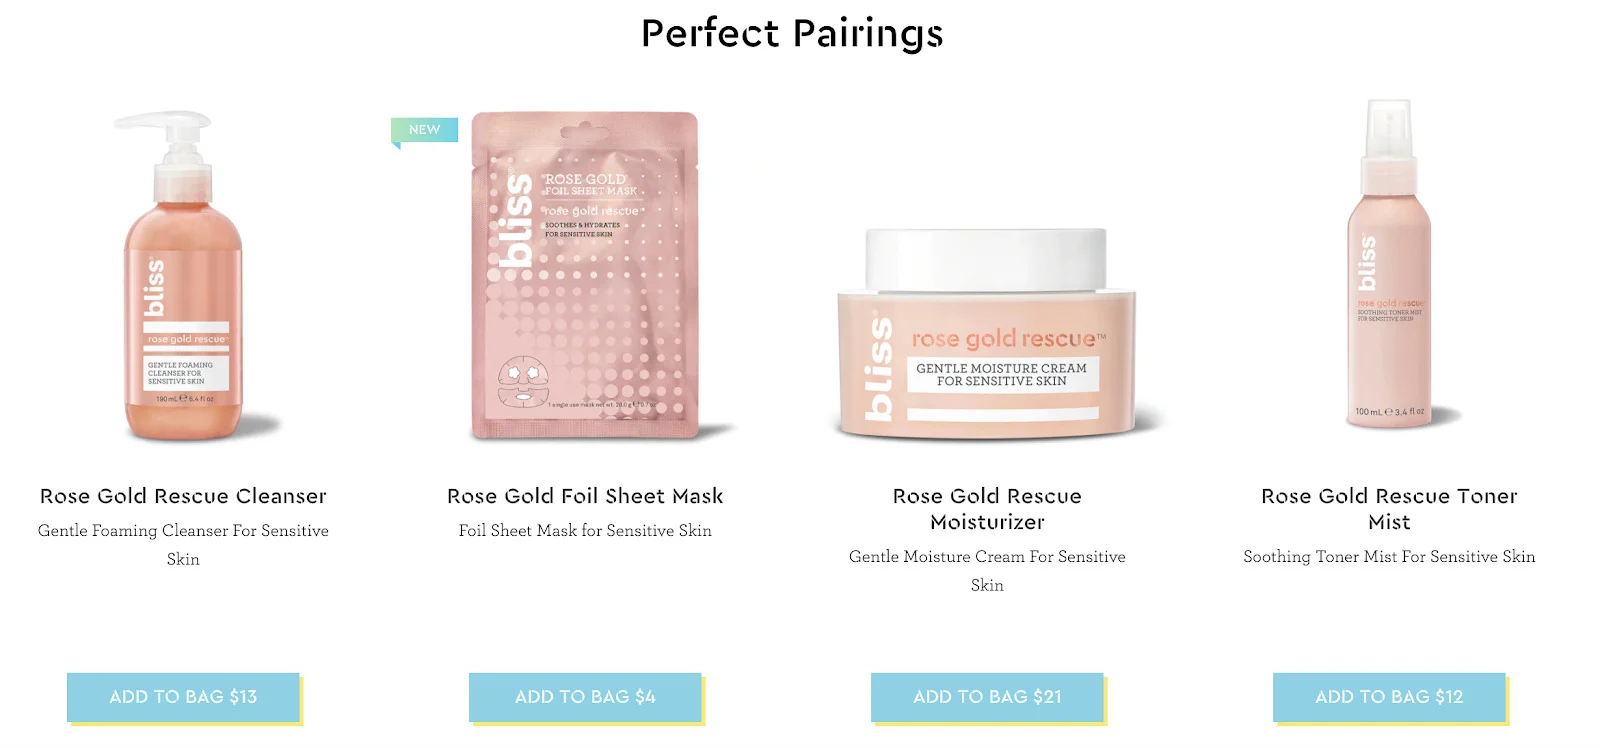Click the NEW badge on sheet mask

point(424,130)
